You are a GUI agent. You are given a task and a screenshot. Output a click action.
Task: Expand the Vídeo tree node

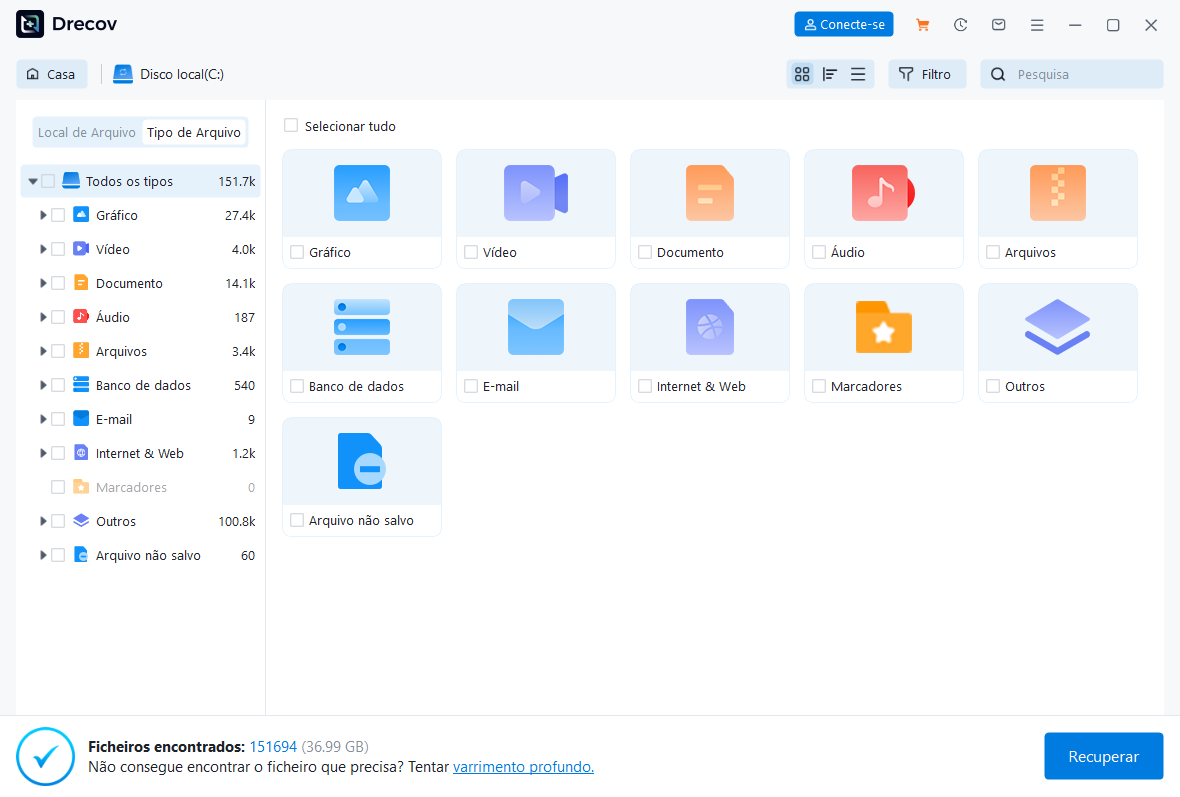point(43,249)
